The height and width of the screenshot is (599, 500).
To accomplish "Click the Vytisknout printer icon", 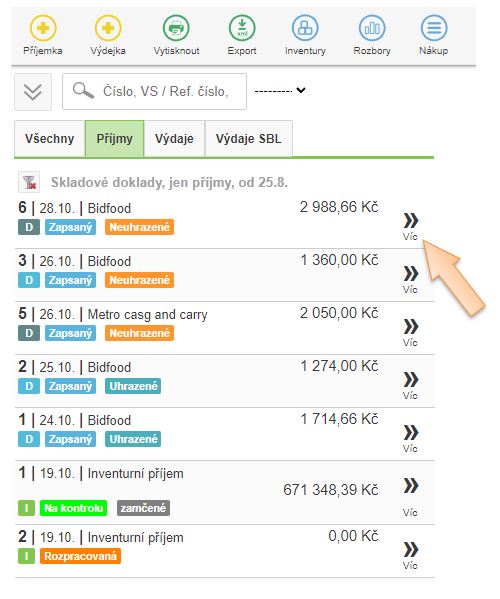I will 176,28.
